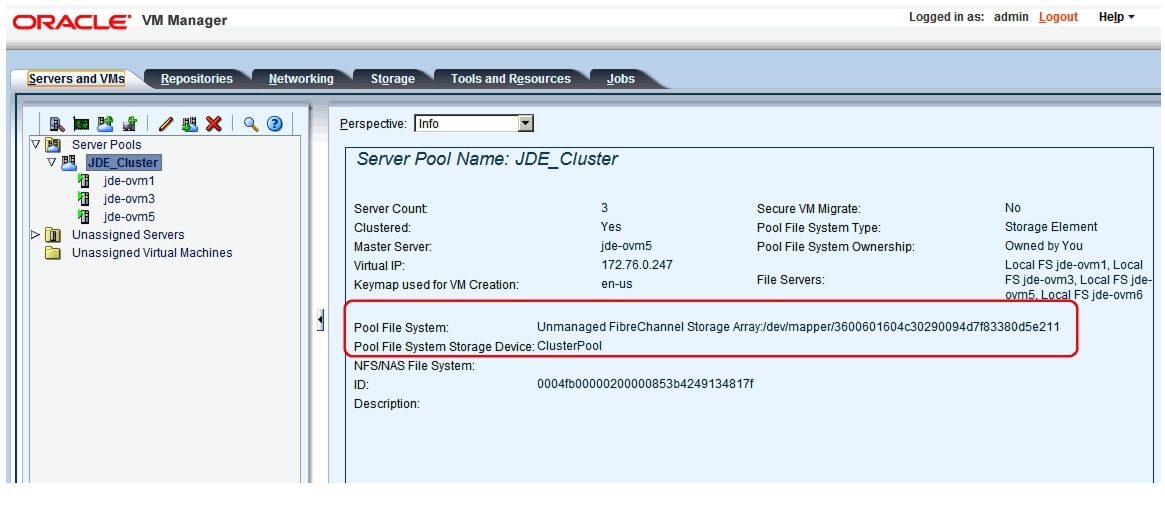Viewport: 1165px width, 515px height.
Task: Click the Secure VM Migrate label
Action: pos(808,209)
